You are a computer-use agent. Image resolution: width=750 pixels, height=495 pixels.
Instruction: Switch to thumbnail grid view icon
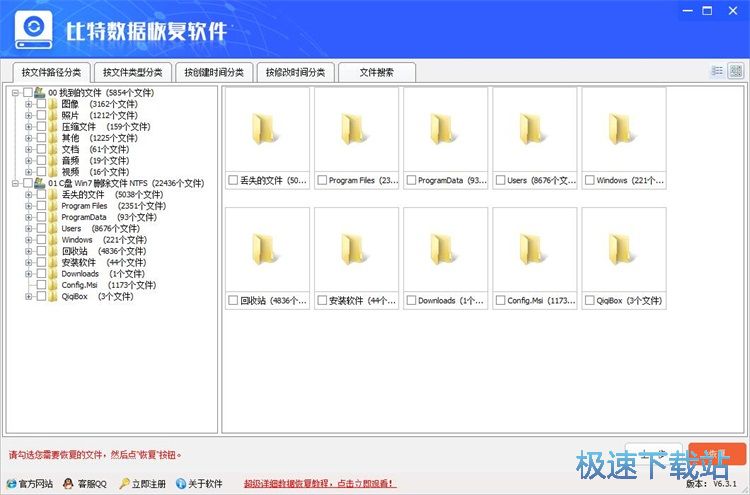[x=736, y=71]
